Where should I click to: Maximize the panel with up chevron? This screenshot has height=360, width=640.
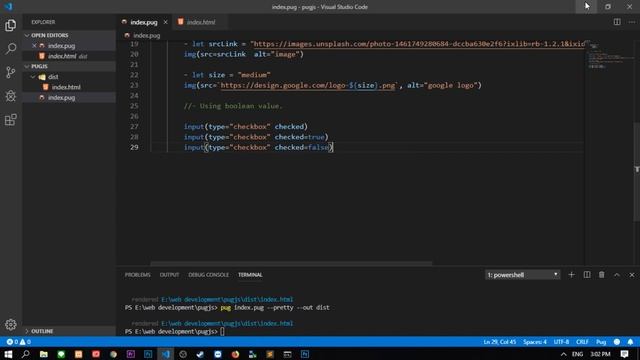[617, 275]
